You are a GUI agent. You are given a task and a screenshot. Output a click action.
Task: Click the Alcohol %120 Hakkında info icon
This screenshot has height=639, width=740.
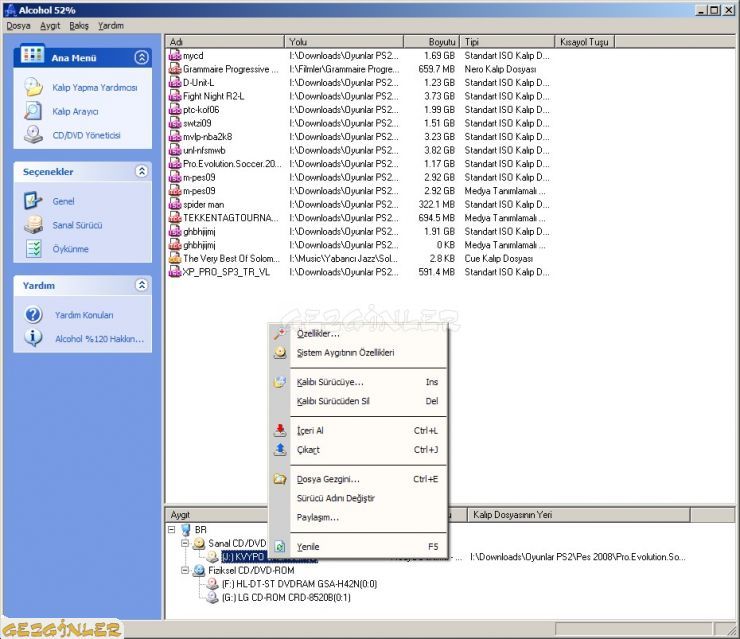(34, 338)
